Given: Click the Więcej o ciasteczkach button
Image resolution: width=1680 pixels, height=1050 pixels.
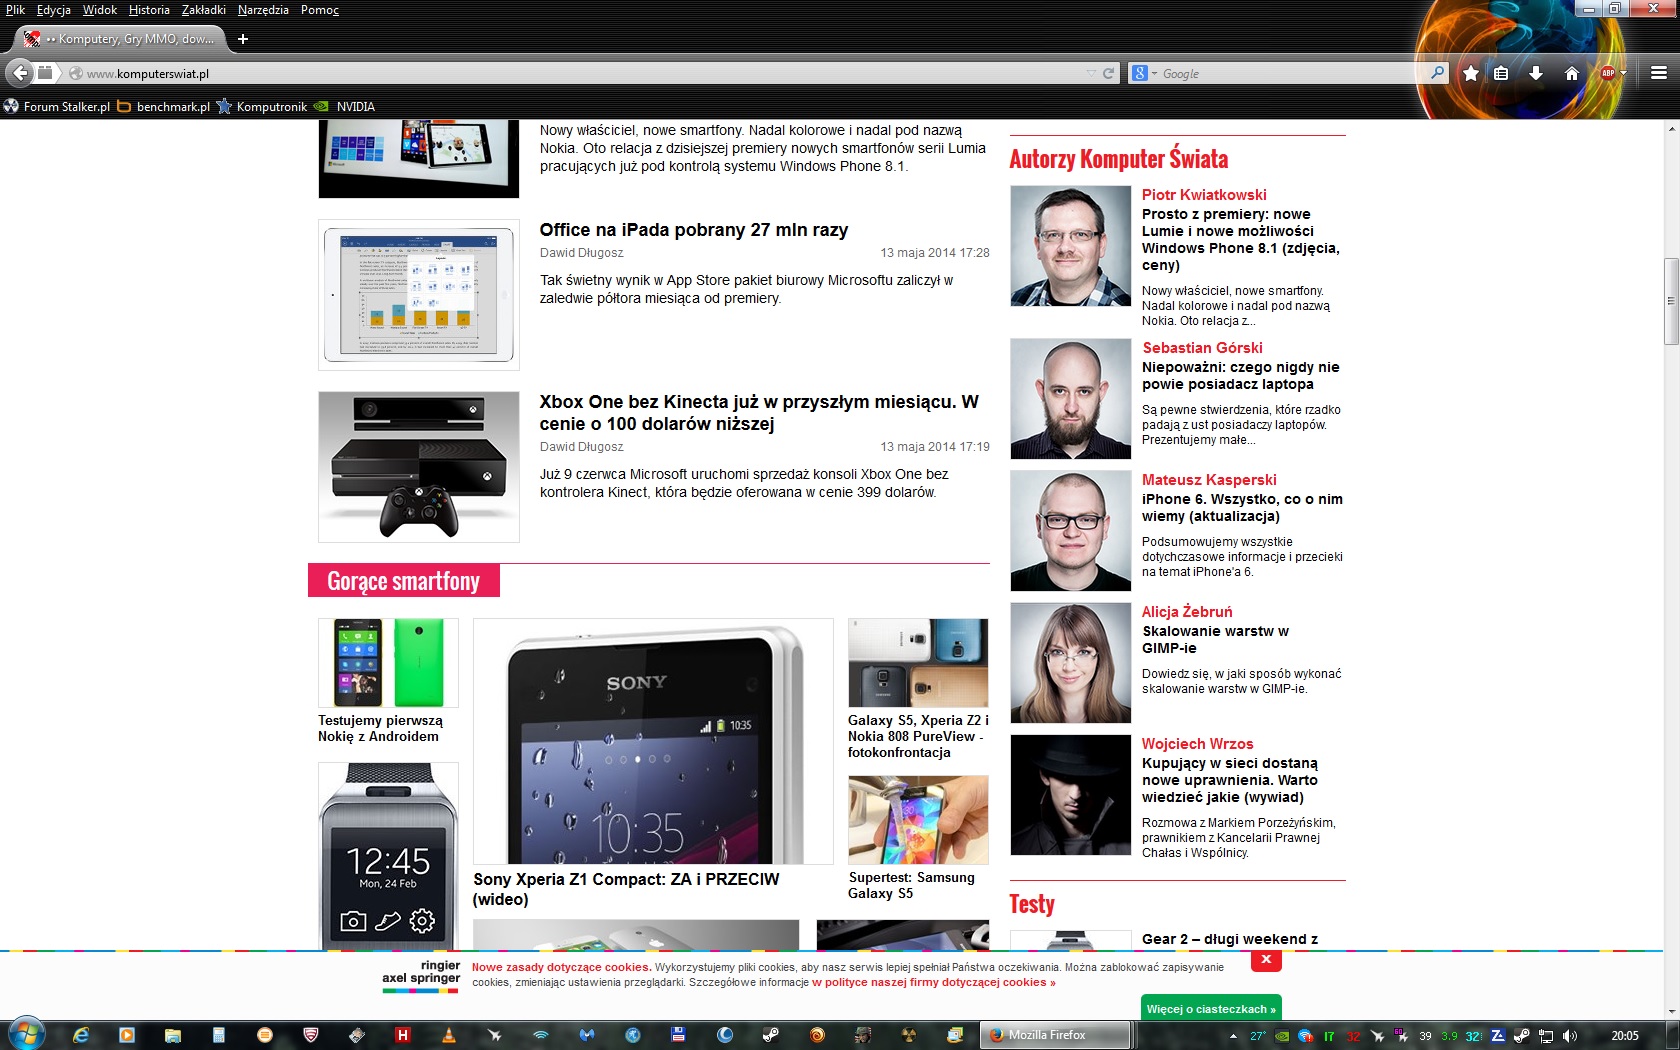Looking at the screenshot, I should [1211, 1008].
